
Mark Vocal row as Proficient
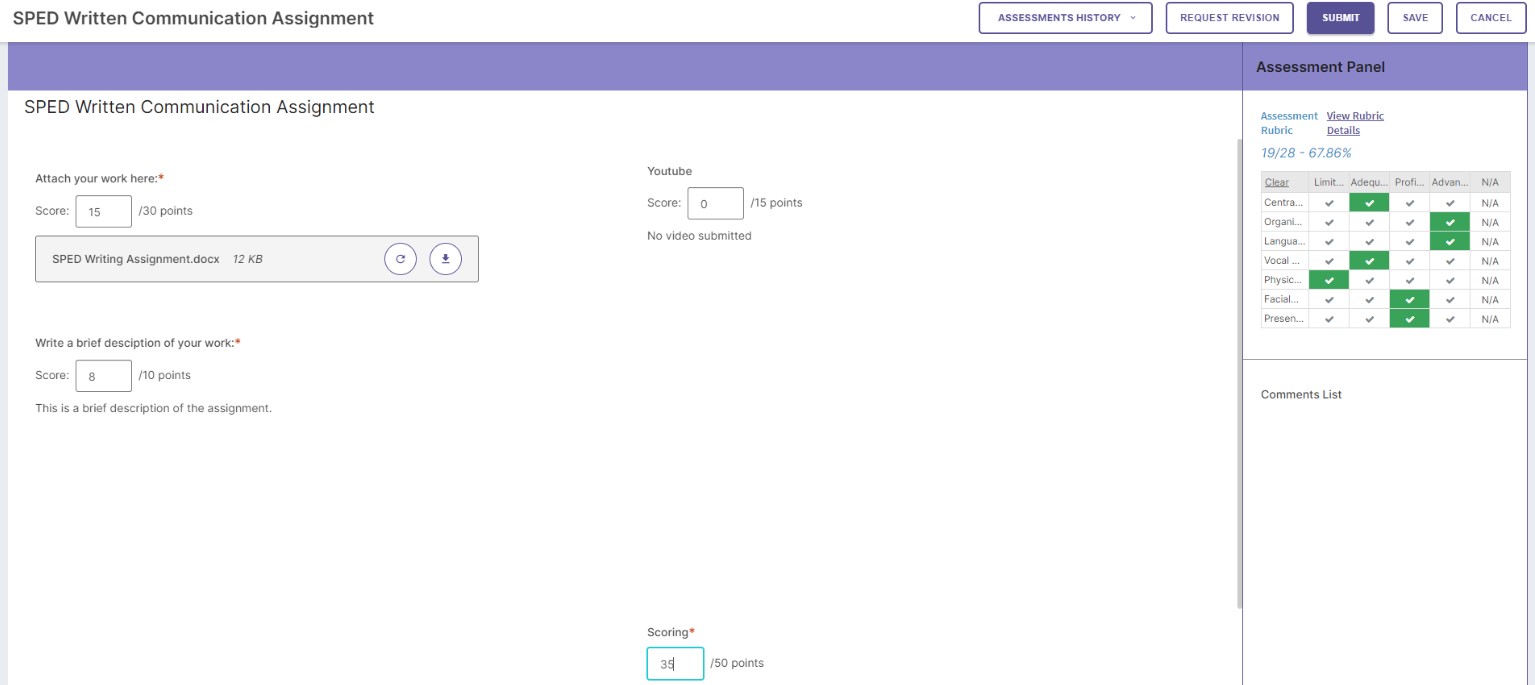tap(1410, 260)
